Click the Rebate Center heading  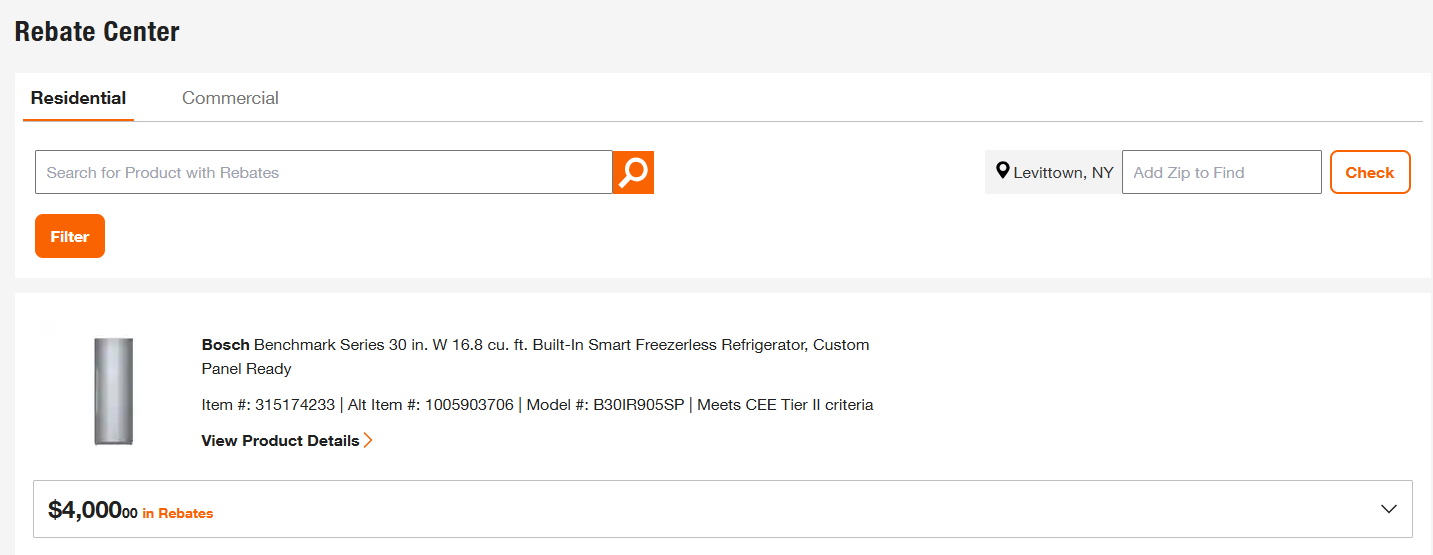tap(97, 31)
